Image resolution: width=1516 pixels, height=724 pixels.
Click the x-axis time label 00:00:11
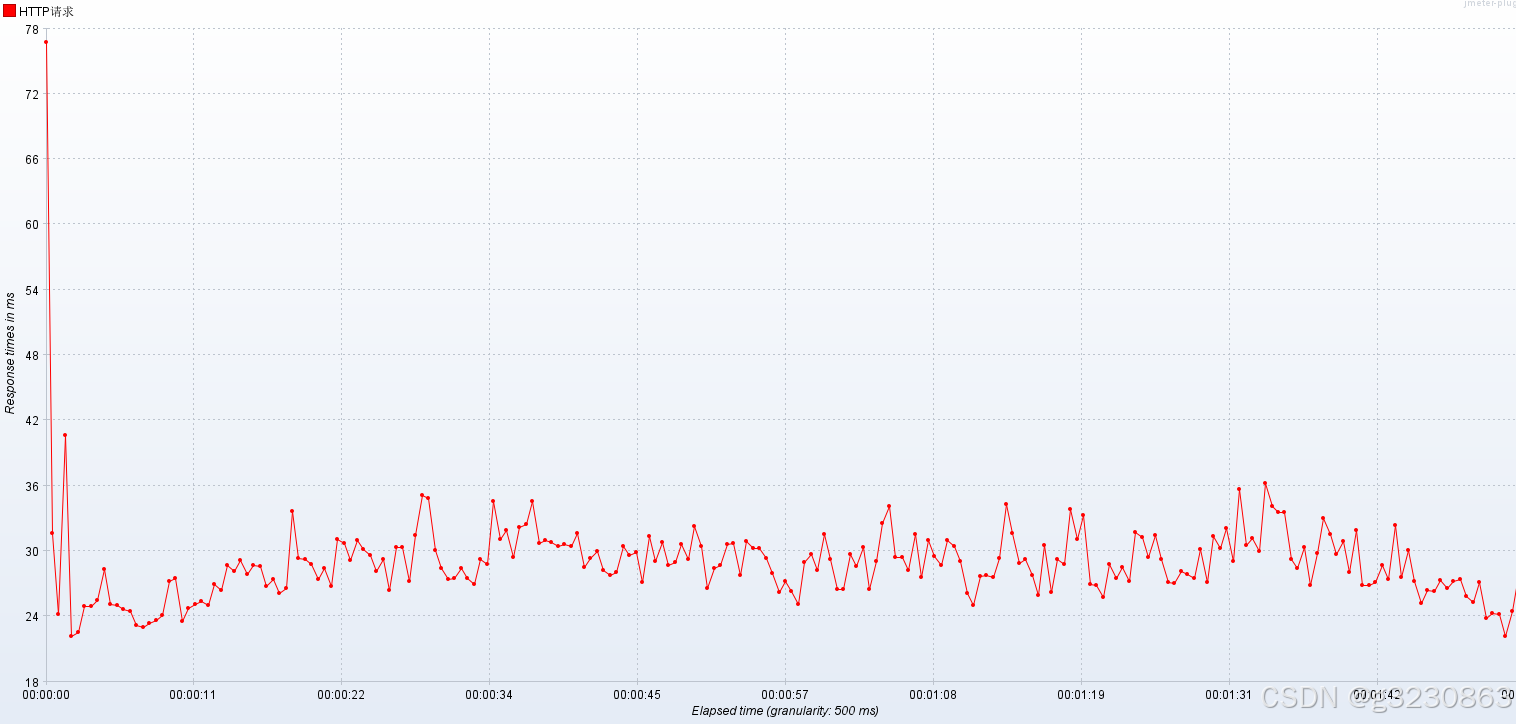pos(193,694)
